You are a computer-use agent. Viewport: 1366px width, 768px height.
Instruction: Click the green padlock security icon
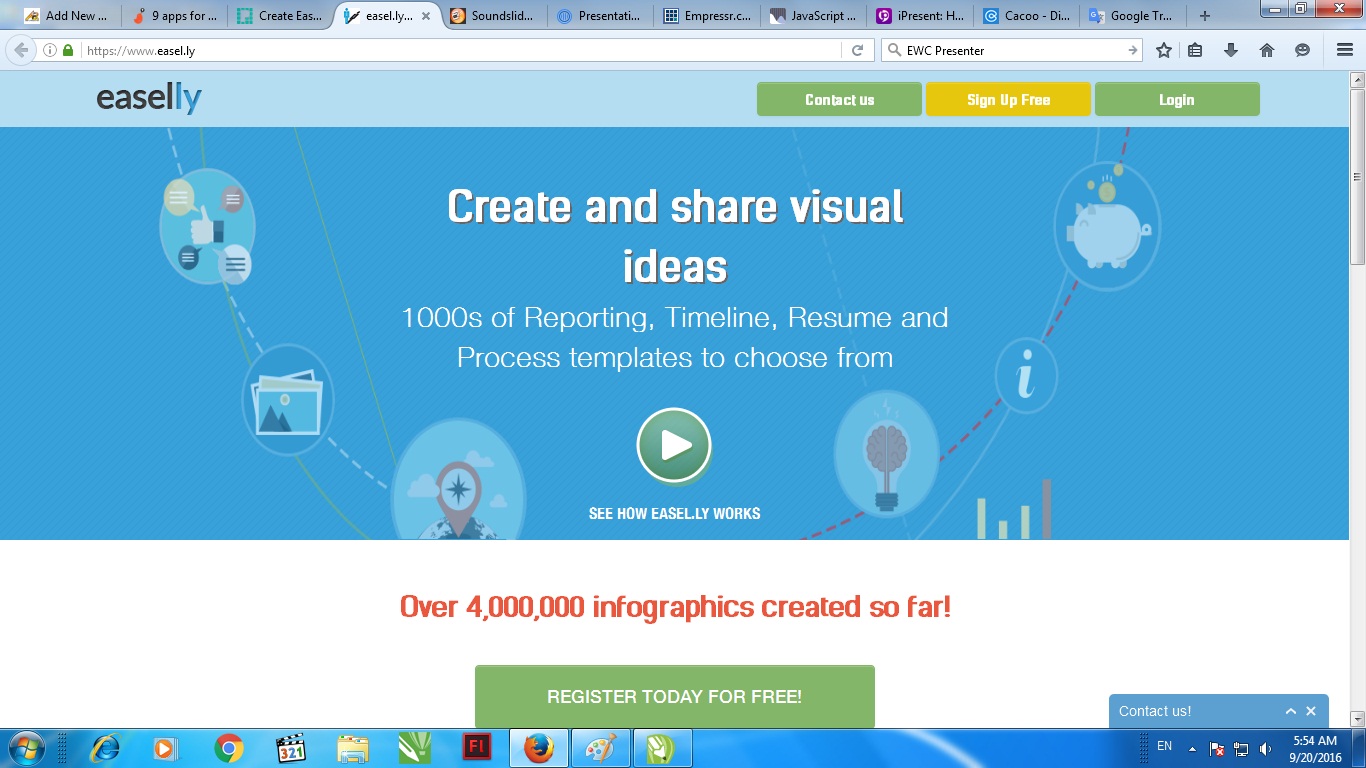pyautogui.click(x=68, y=50)
